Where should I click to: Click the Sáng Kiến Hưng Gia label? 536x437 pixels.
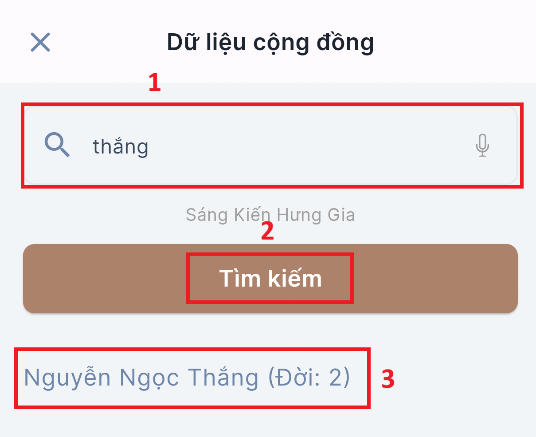tap(270, 215)
